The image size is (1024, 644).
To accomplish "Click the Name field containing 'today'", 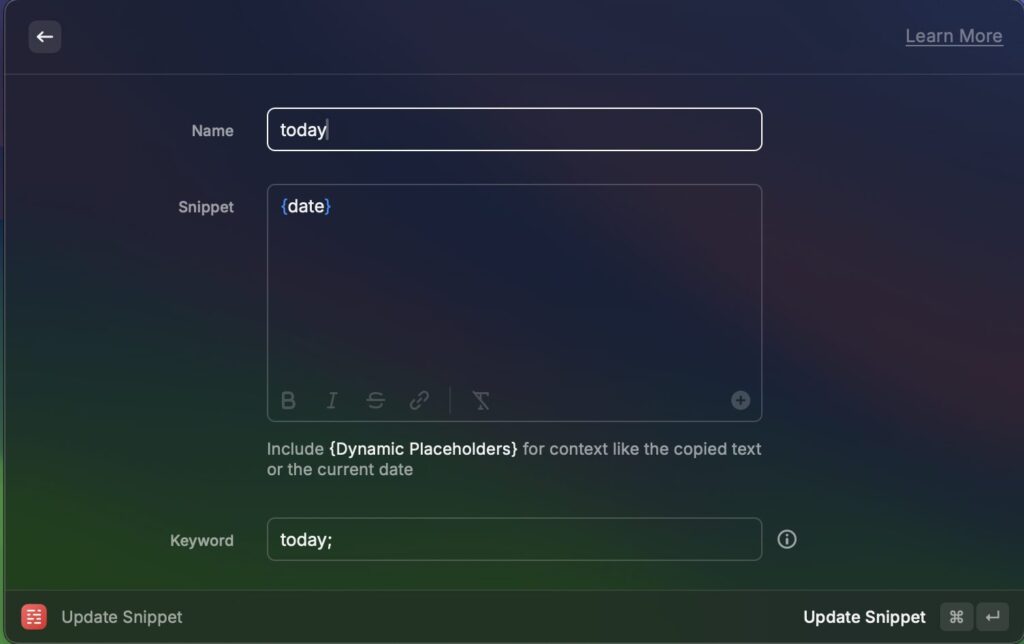I will [514, 130].
